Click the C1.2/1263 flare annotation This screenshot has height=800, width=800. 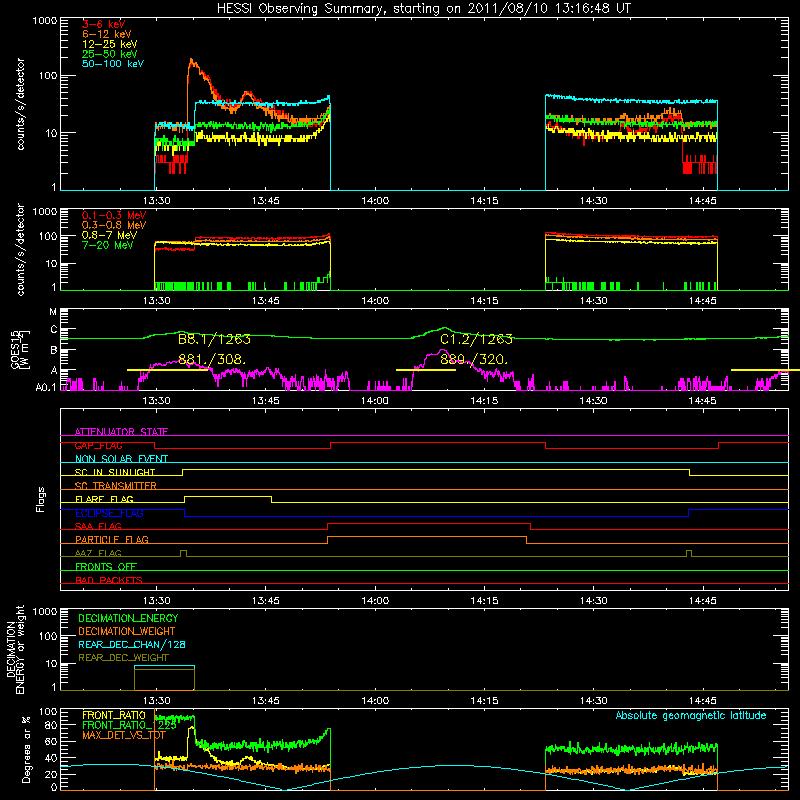(x=477, y=339)
